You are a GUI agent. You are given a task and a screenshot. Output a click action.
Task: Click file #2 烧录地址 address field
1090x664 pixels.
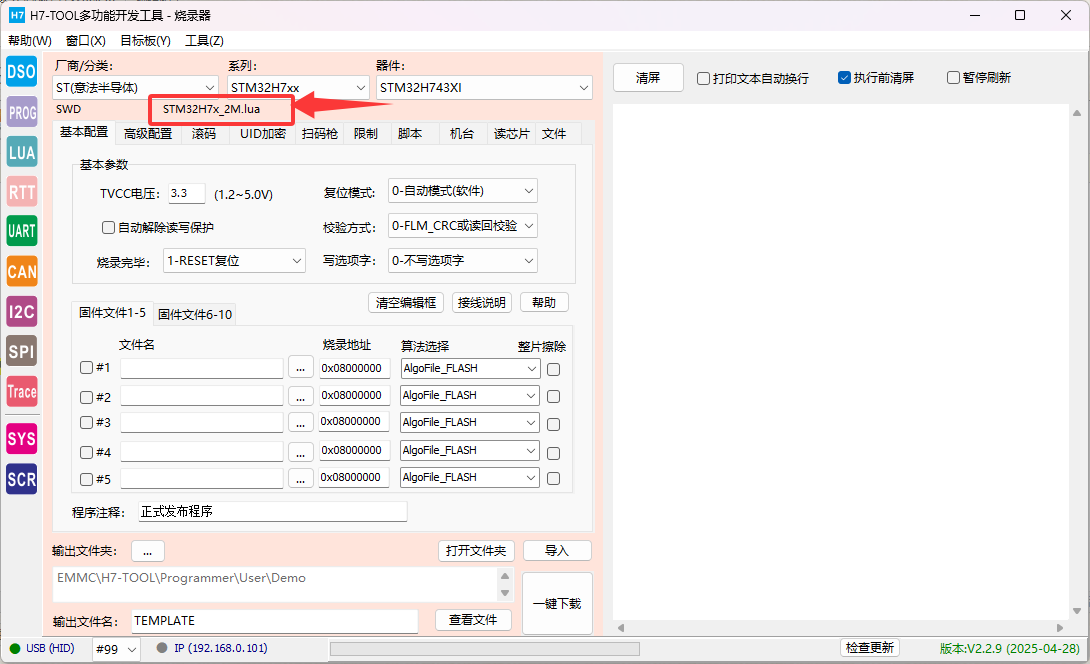click(354, 396)
